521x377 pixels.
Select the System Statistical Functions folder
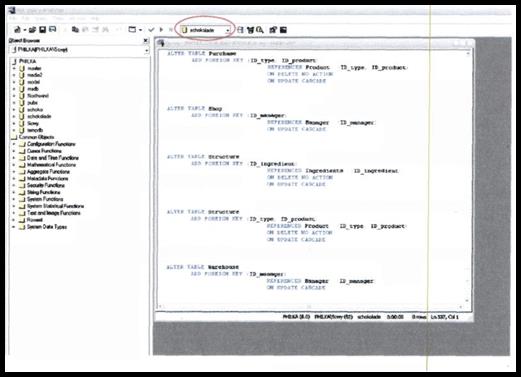click(55, 206)
